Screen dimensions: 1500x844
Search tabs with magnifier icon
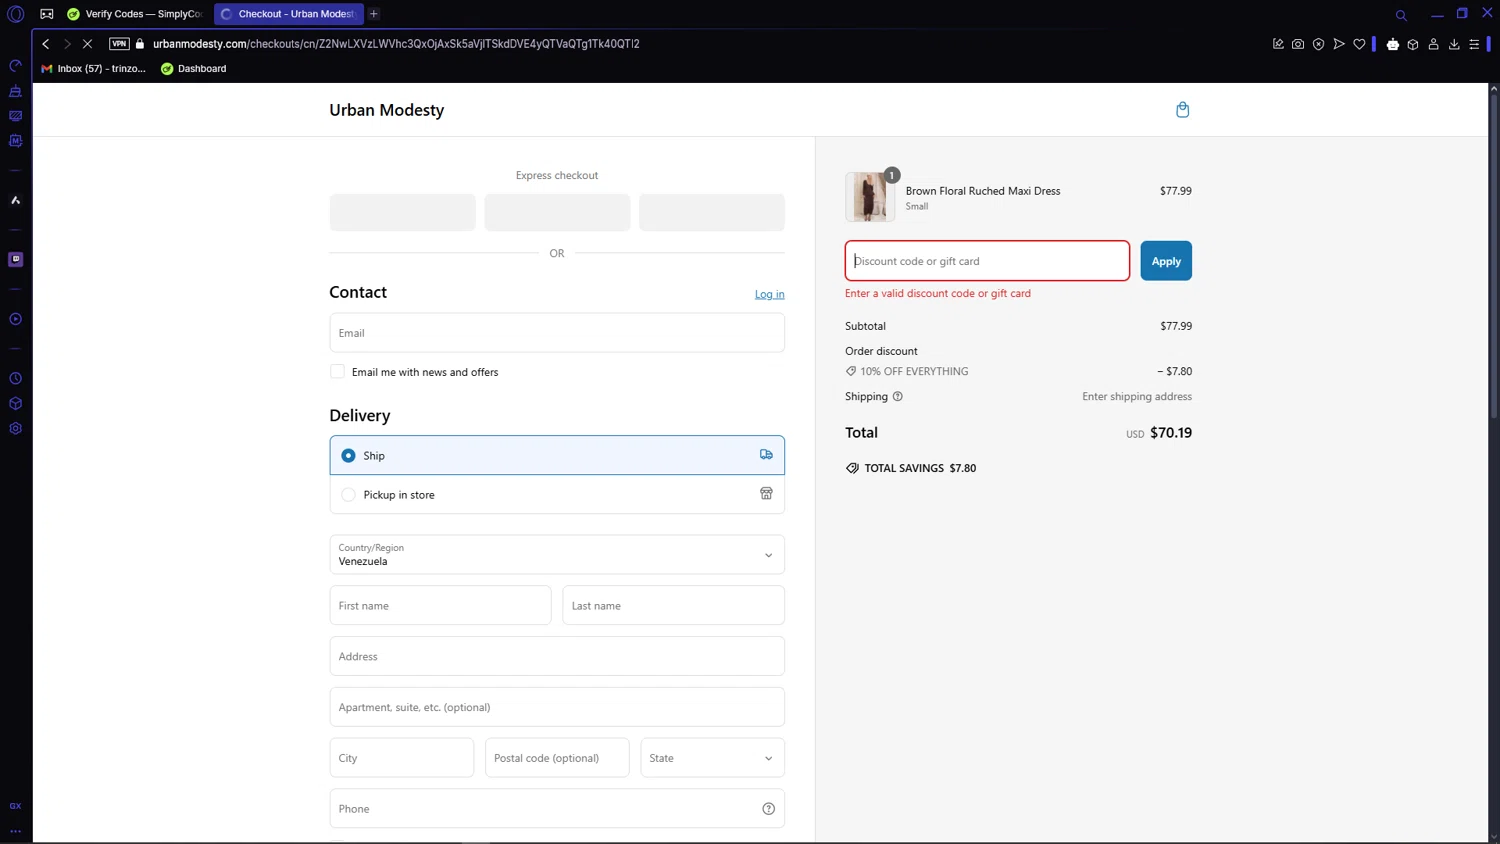1401,15
